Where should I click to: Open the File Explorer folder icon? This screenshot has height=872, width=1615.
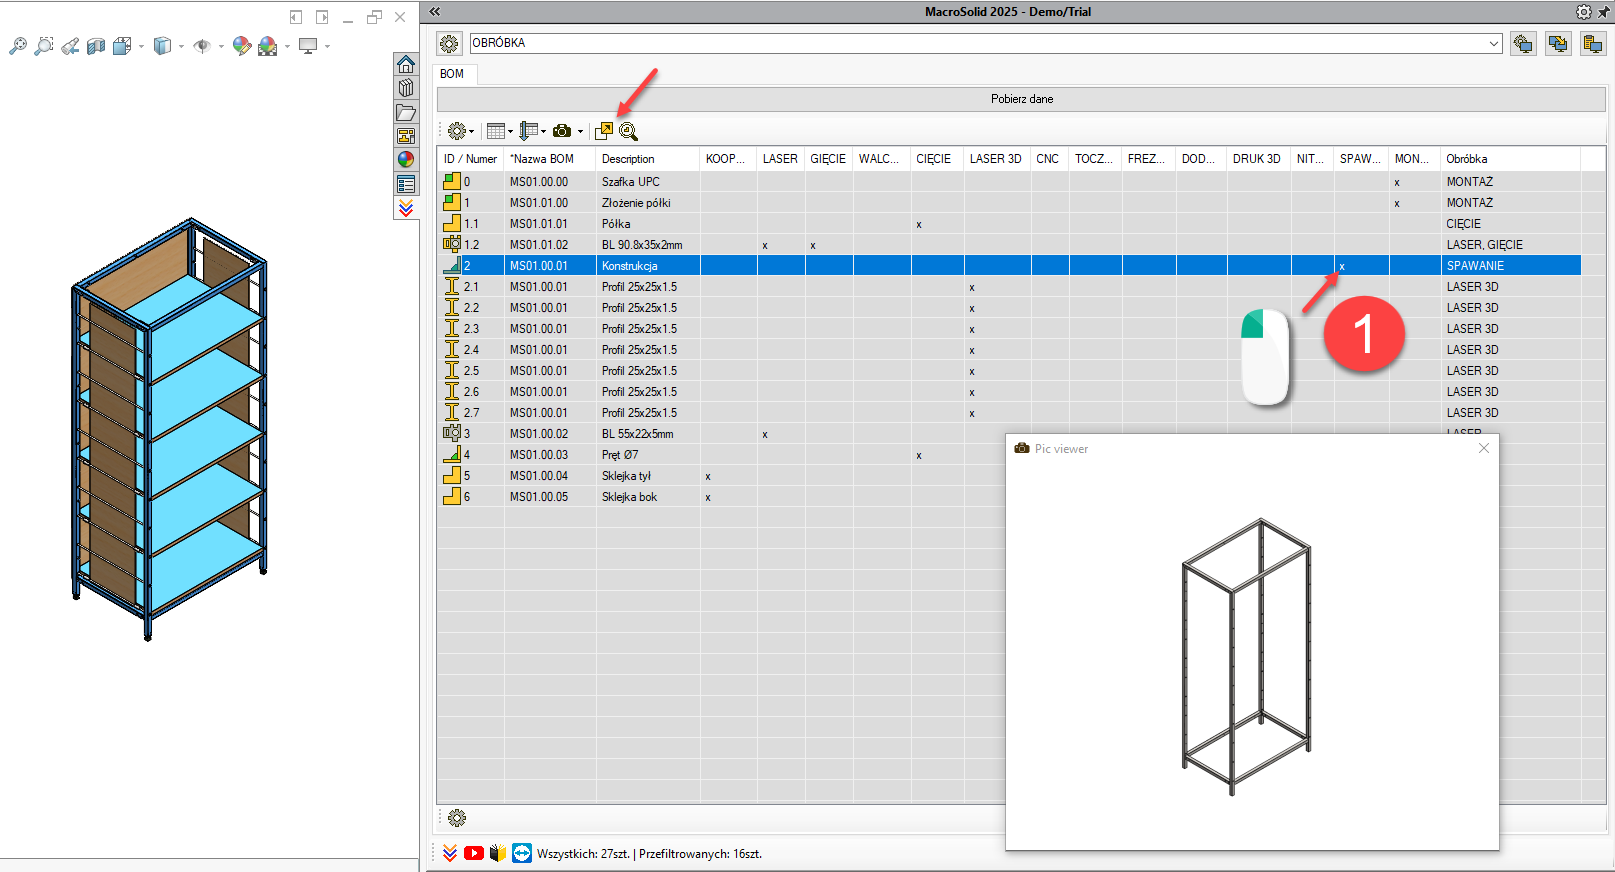coord(406,112)
